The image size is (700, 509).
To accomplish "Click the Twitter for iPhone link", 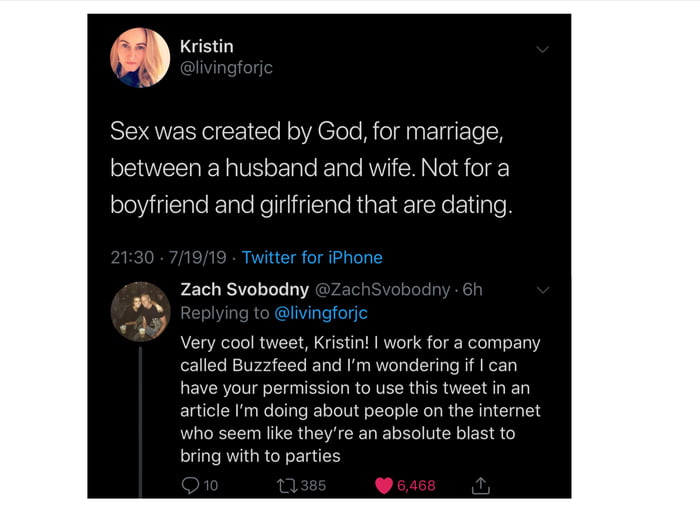I will [312, 257].
